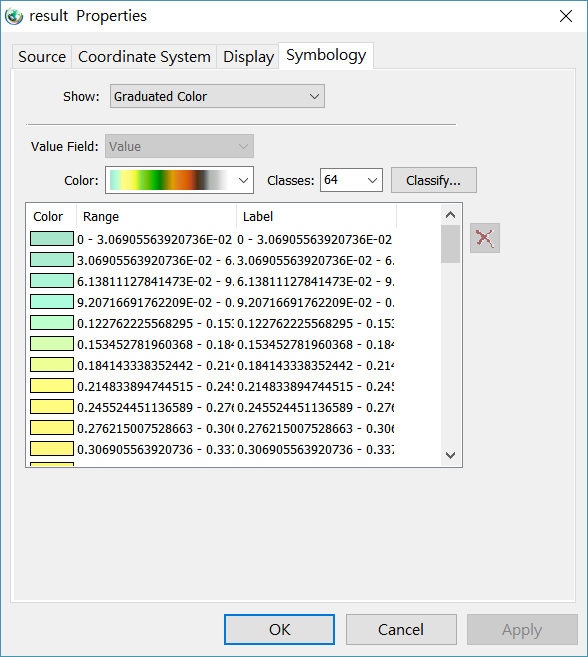Click the globe application icon in title bar
The width and height of the screenshot is (588, 657).
click(14, 16)
